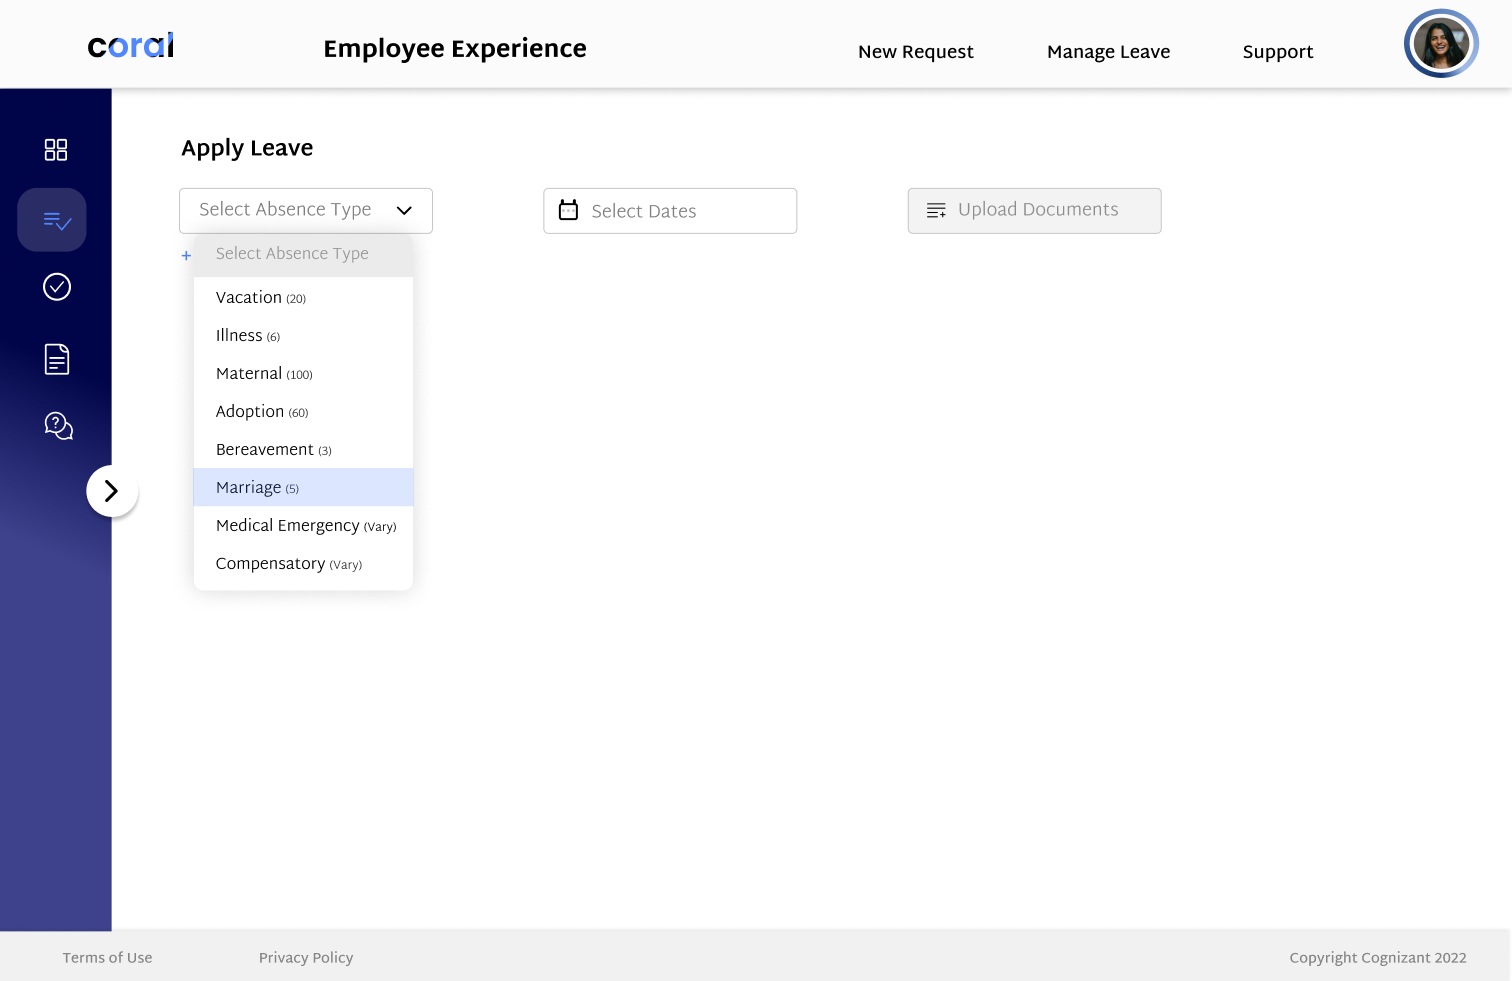Open the help chat question icon in sidebar
This screenshot has width=1512, height=981.
58,426
